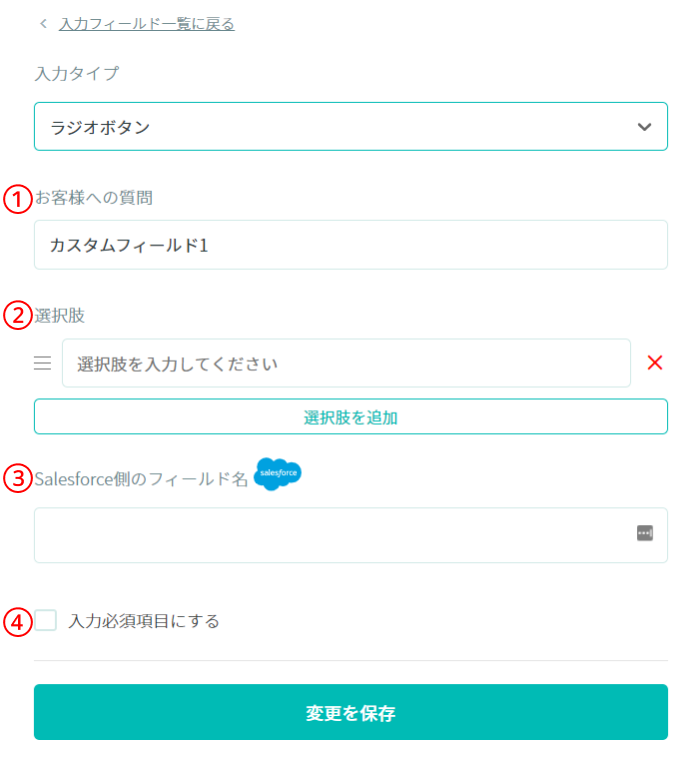
Task: Enable the 入力必須項目にする checkbox
Action: 45,620
